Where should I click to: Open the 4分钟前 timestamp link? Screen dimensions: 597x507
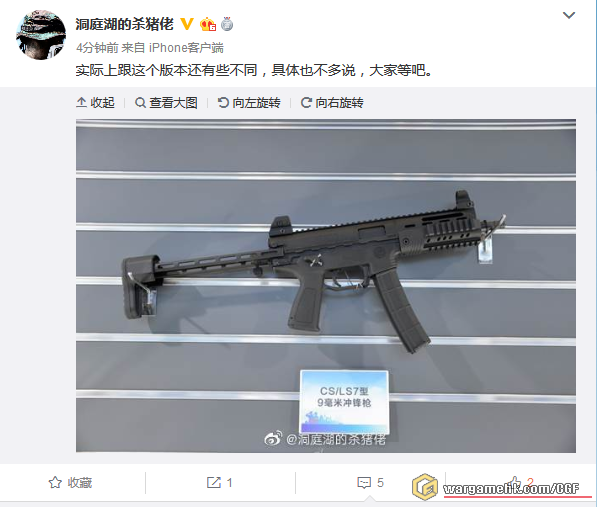97,48
